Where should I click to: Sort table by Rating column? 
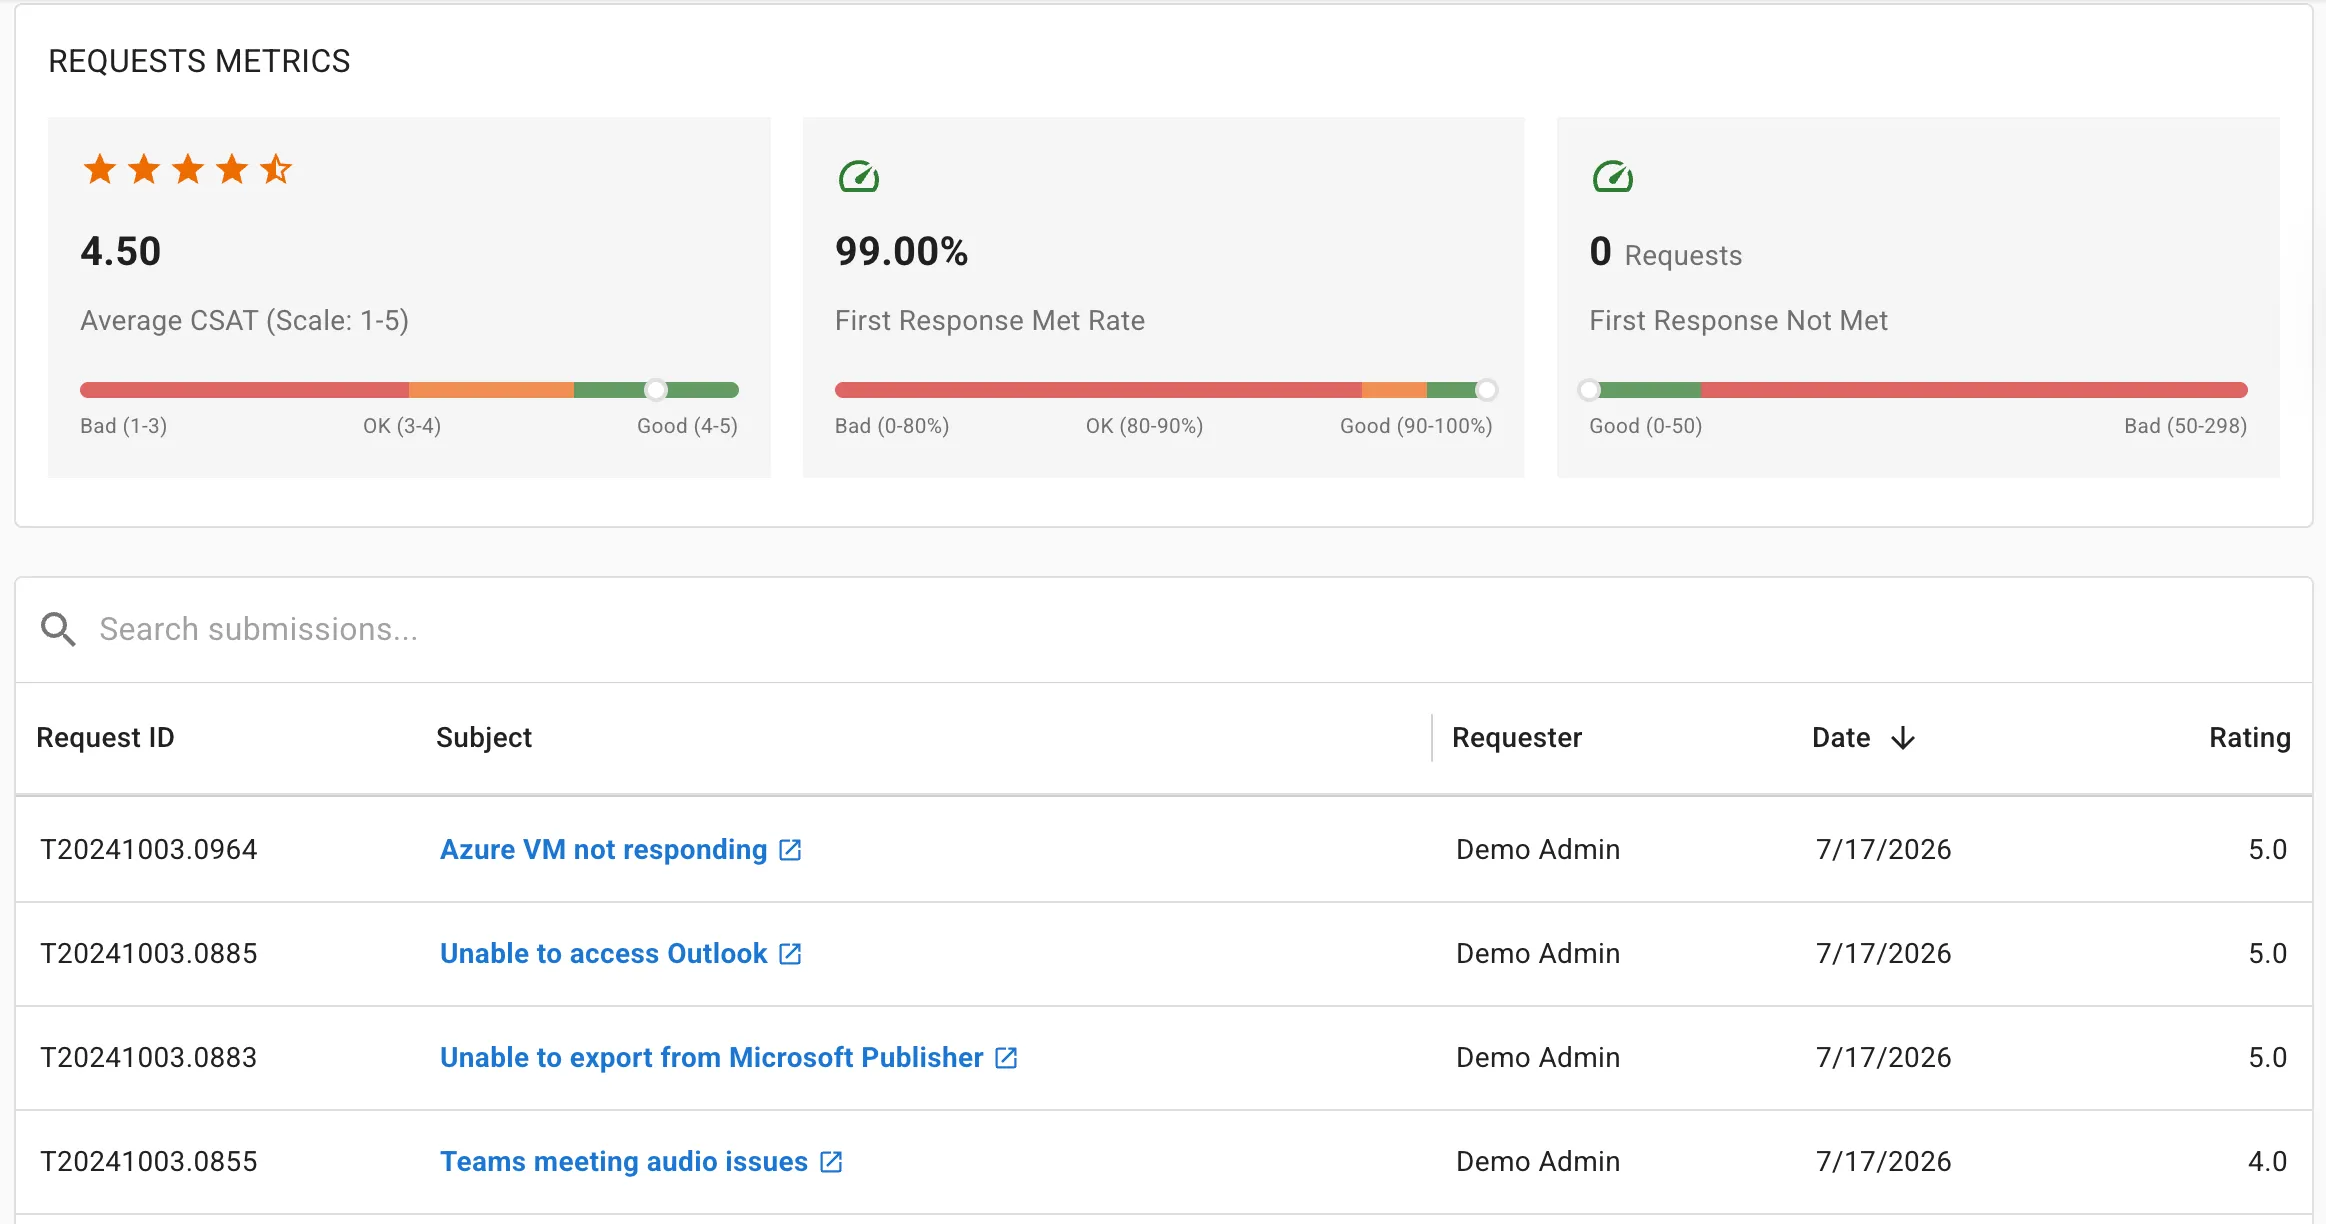pos(2249,738)
